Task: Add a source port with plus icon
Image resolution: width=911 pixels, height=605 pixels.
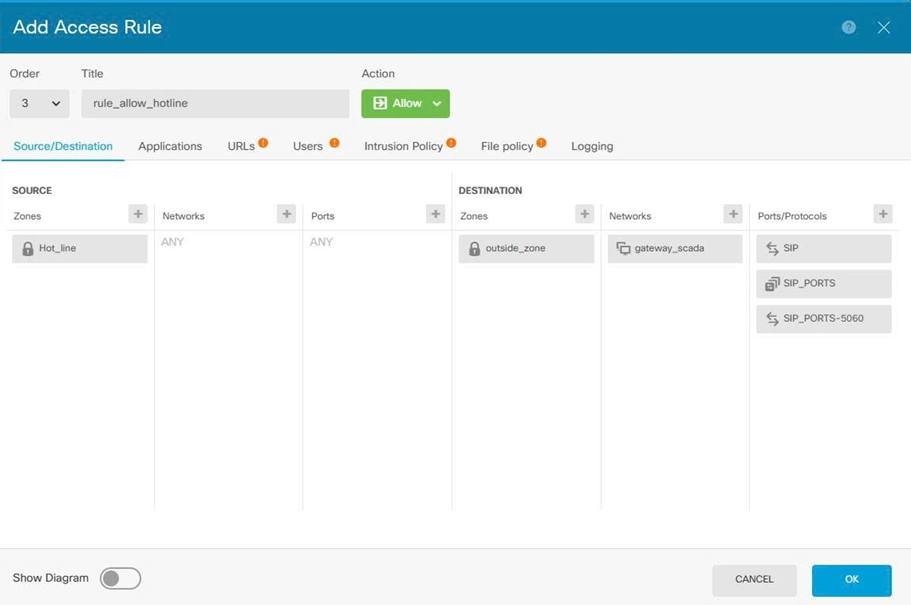Action: [435, 214]
